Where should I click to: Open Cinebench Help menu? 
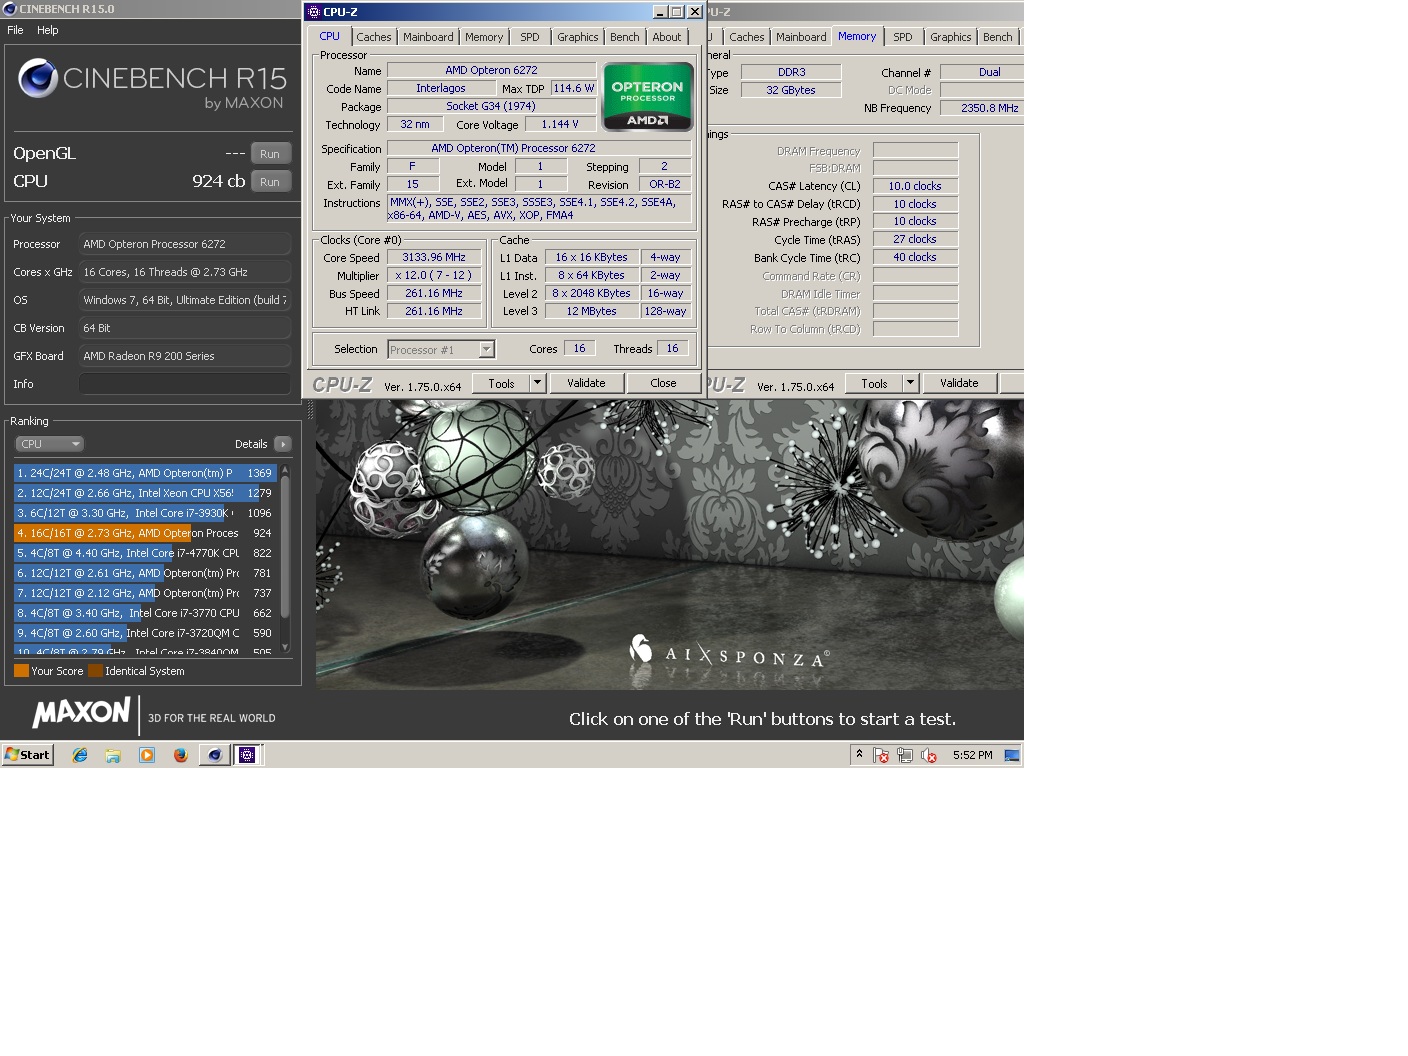(48, 30)
